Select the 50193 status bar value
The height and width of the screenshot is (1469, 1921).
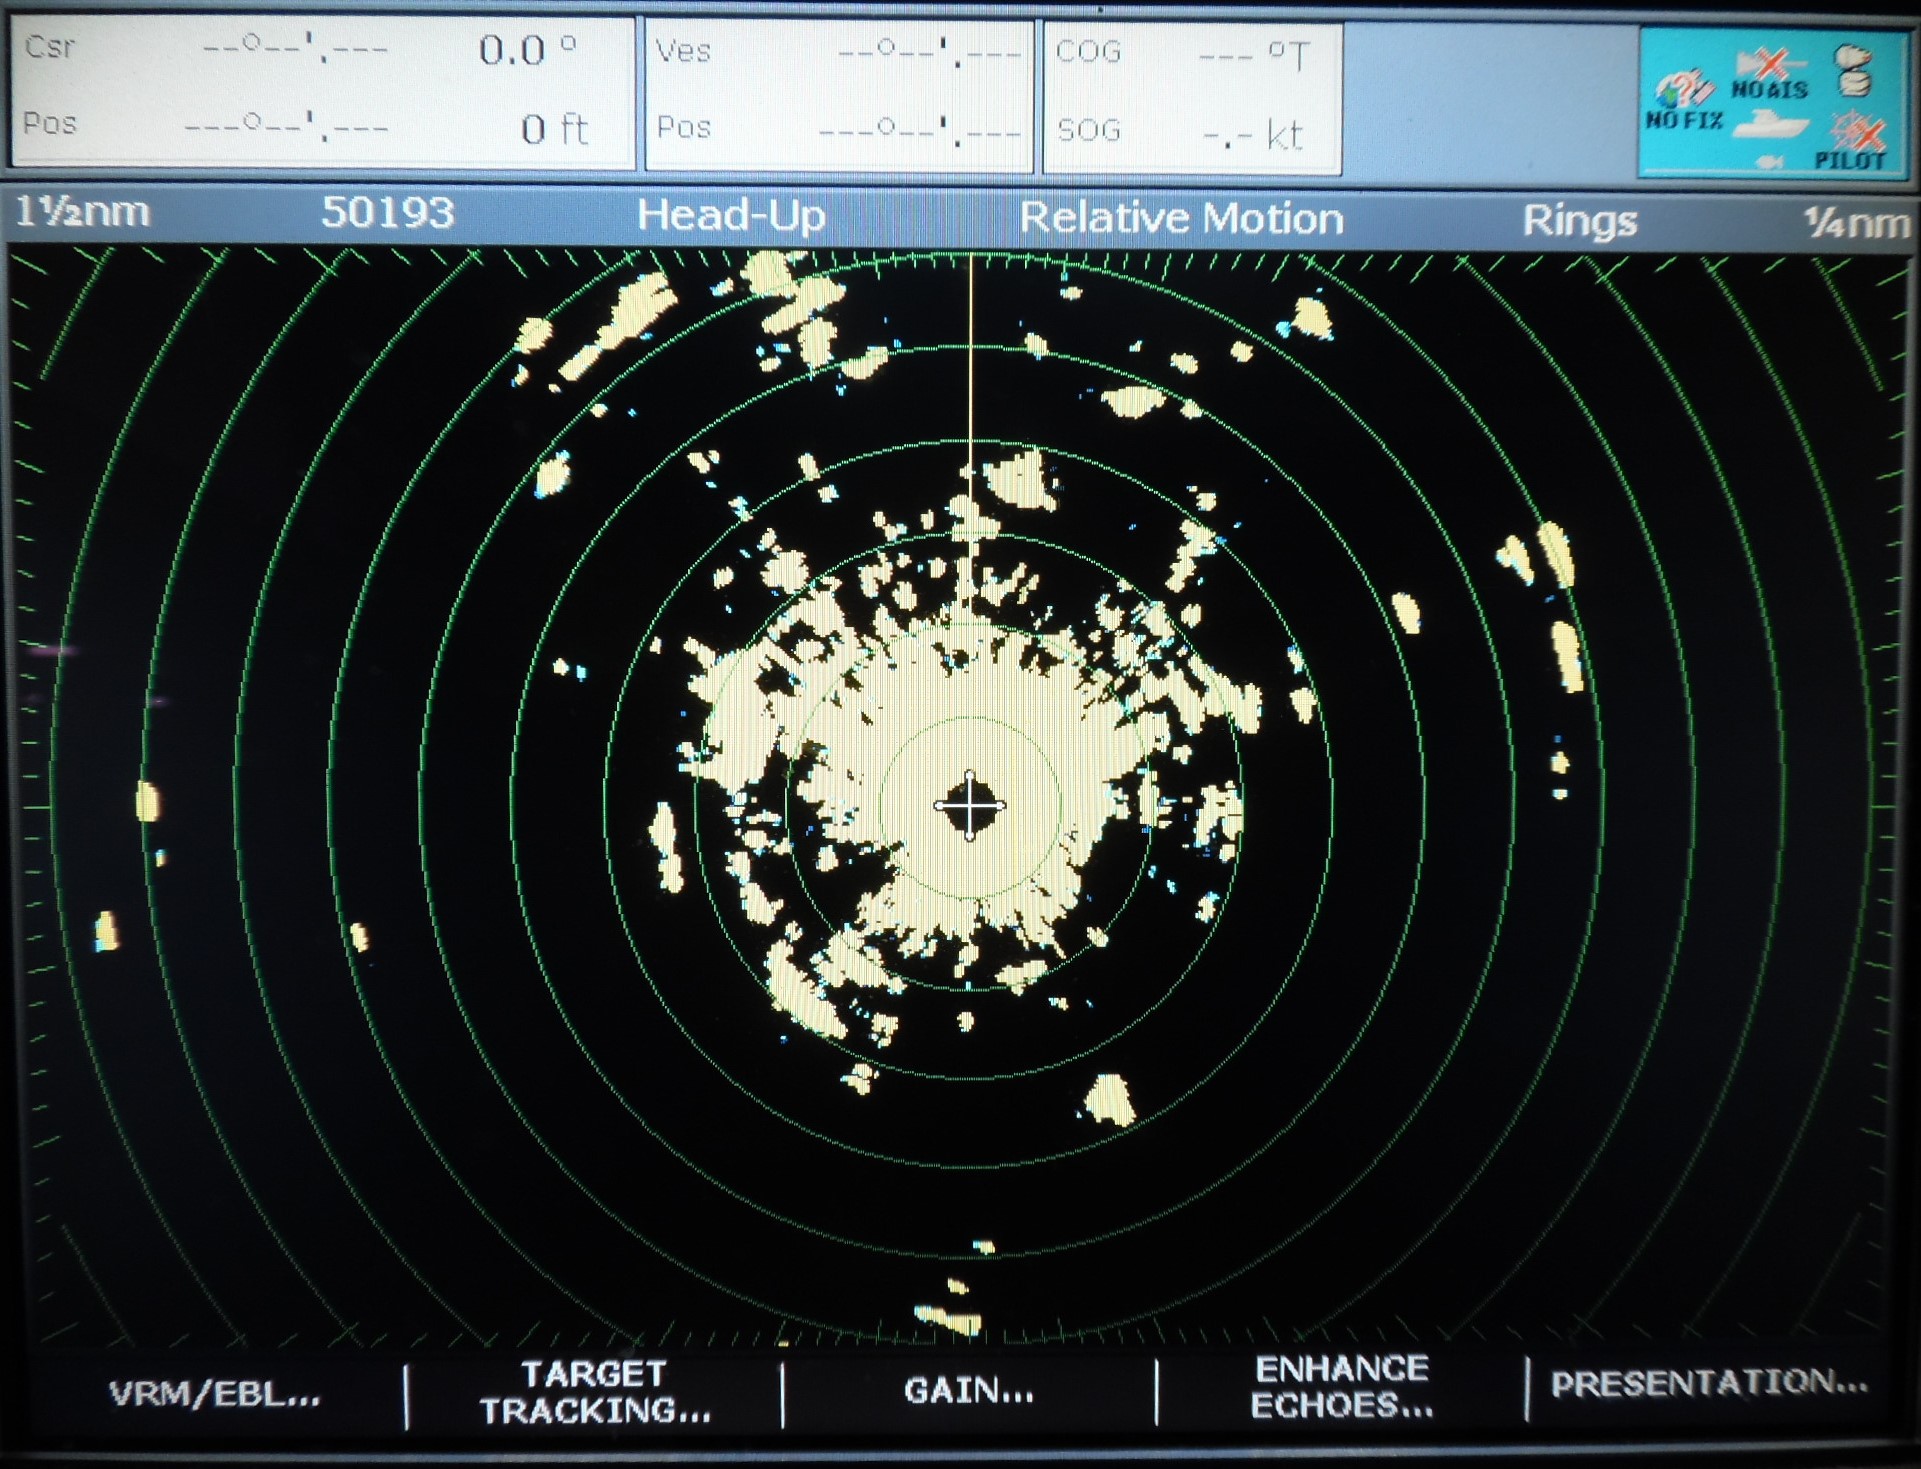(x=387, y=213)
